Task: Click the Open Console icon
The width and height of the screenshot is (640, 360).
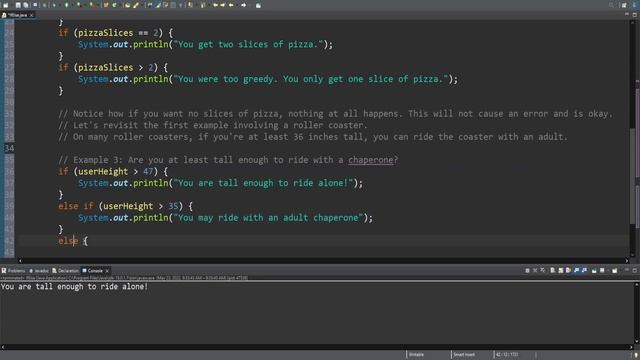Action: (x=614, y=270)
